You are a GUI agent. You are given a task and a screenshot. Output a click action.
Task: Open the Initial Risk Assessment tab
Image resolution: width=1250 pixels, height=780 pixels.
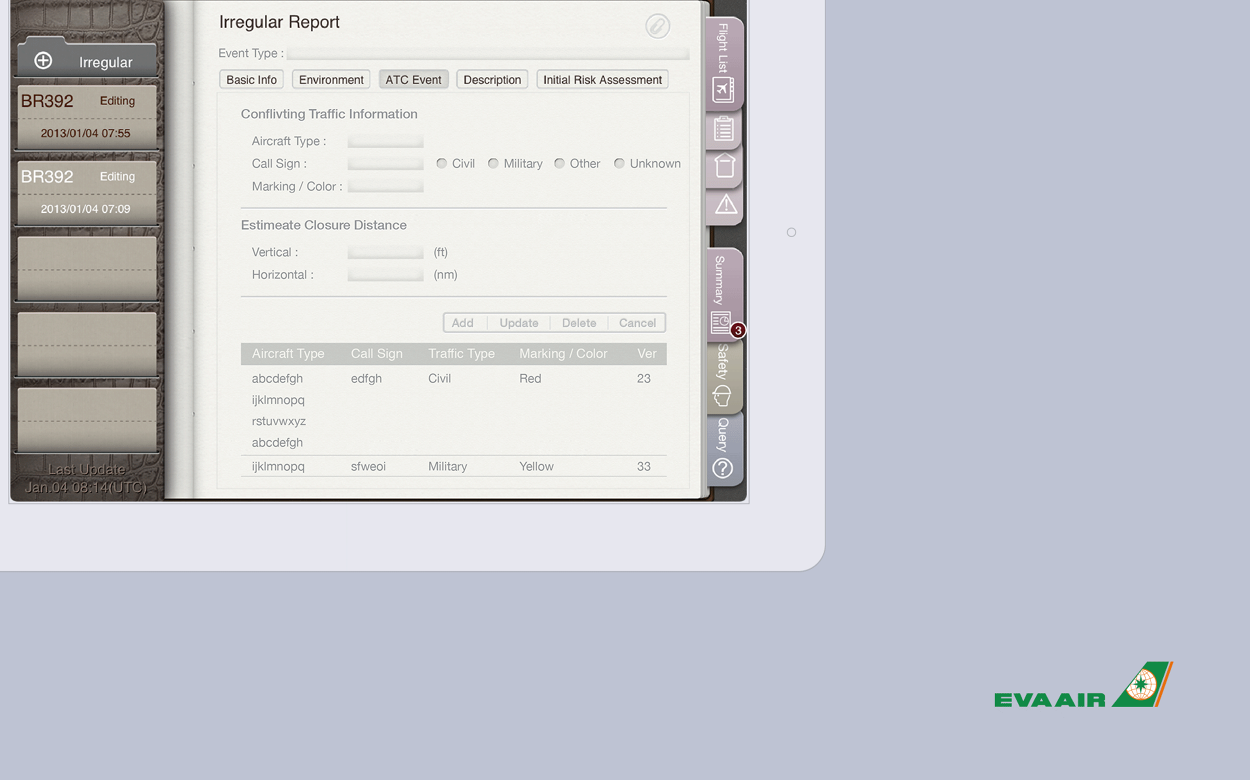pos(602,80)
